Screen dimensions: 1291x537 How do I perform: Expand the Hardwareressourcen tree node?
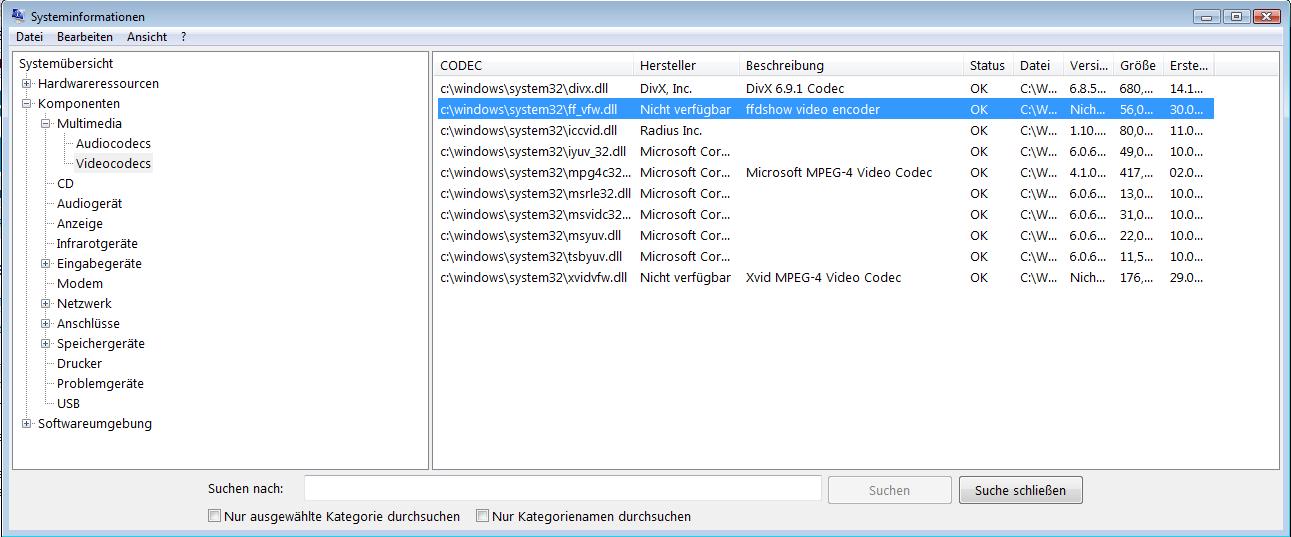click(x=27, y=84)
